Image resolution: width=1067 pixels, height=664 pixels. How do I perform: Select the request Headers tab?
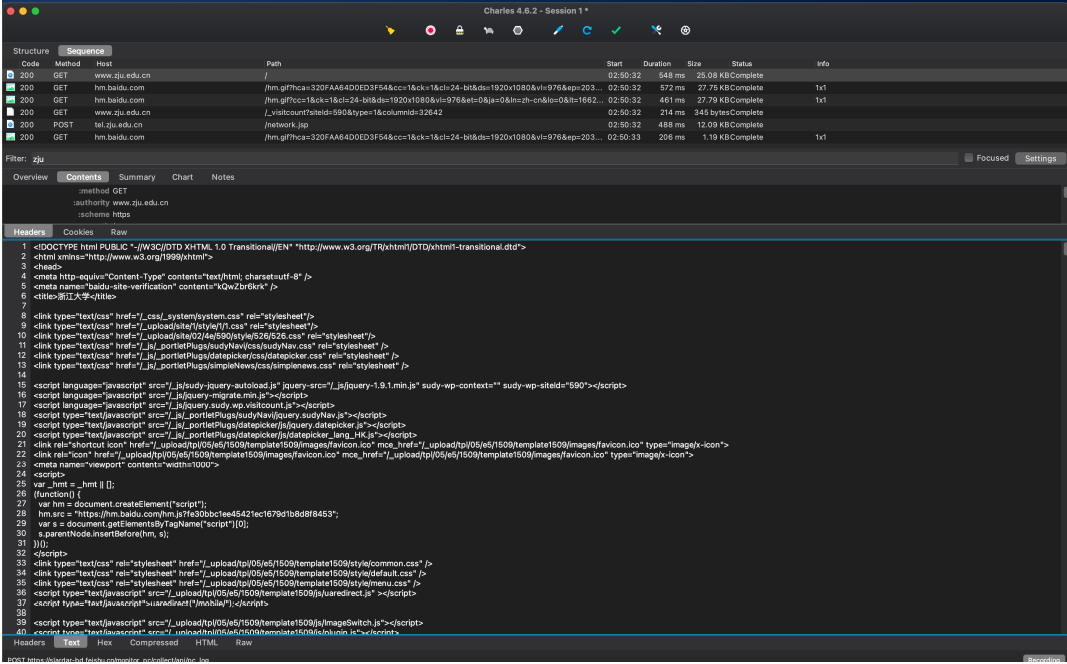29,232
